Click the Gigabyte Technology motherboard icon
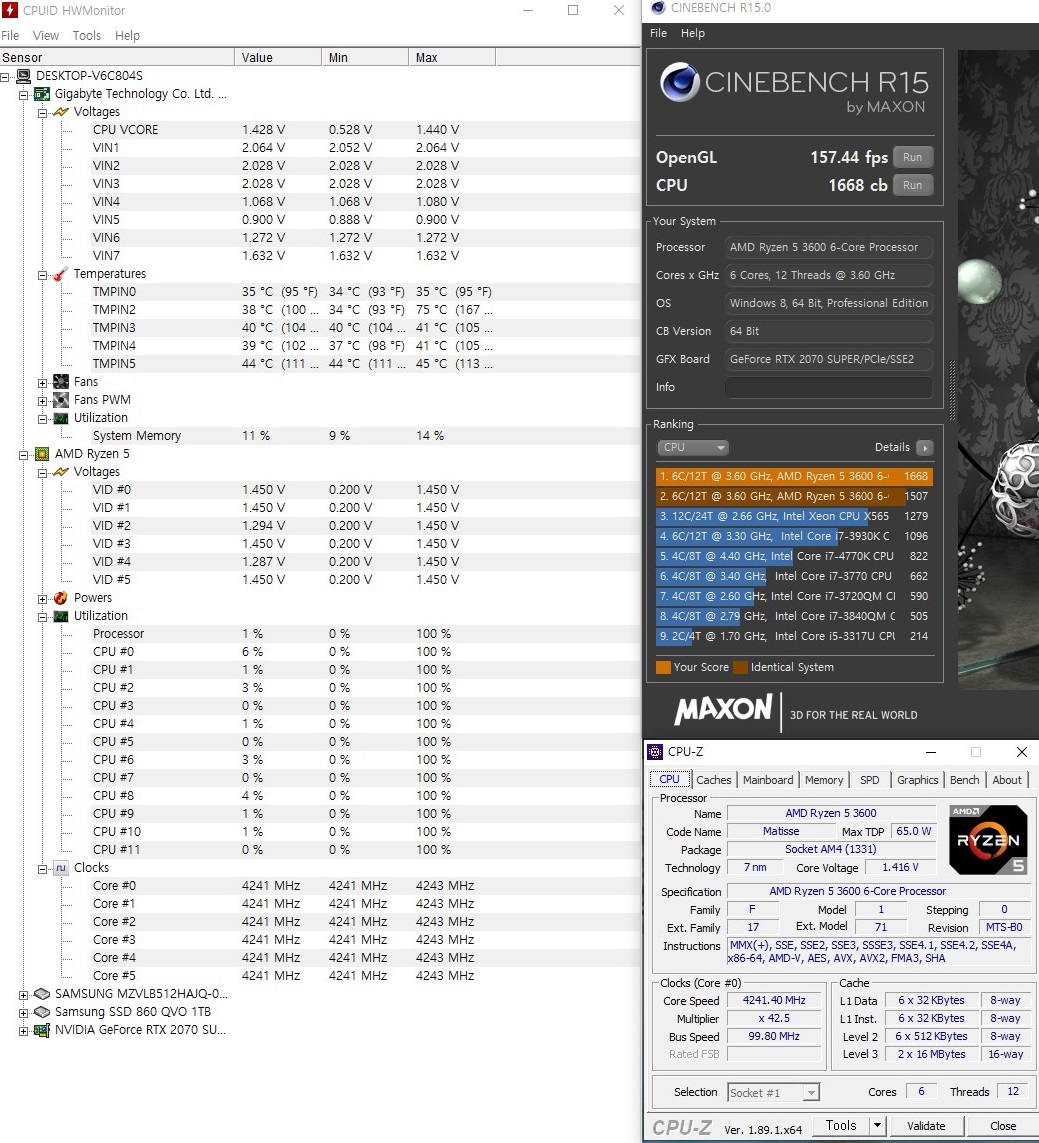Image resolution: width=1039 pixels, height=1143 pixels. (x=42, y=94)
